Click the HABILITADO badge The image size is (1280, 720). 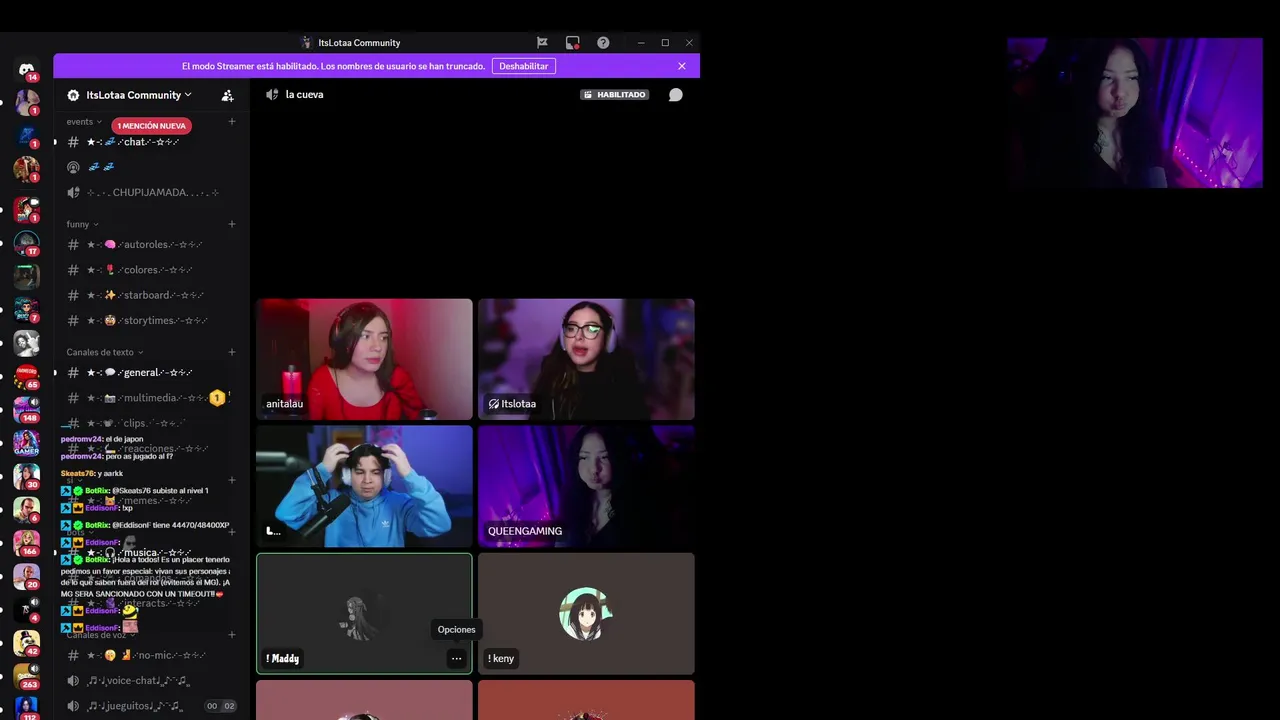pos(615,95)
